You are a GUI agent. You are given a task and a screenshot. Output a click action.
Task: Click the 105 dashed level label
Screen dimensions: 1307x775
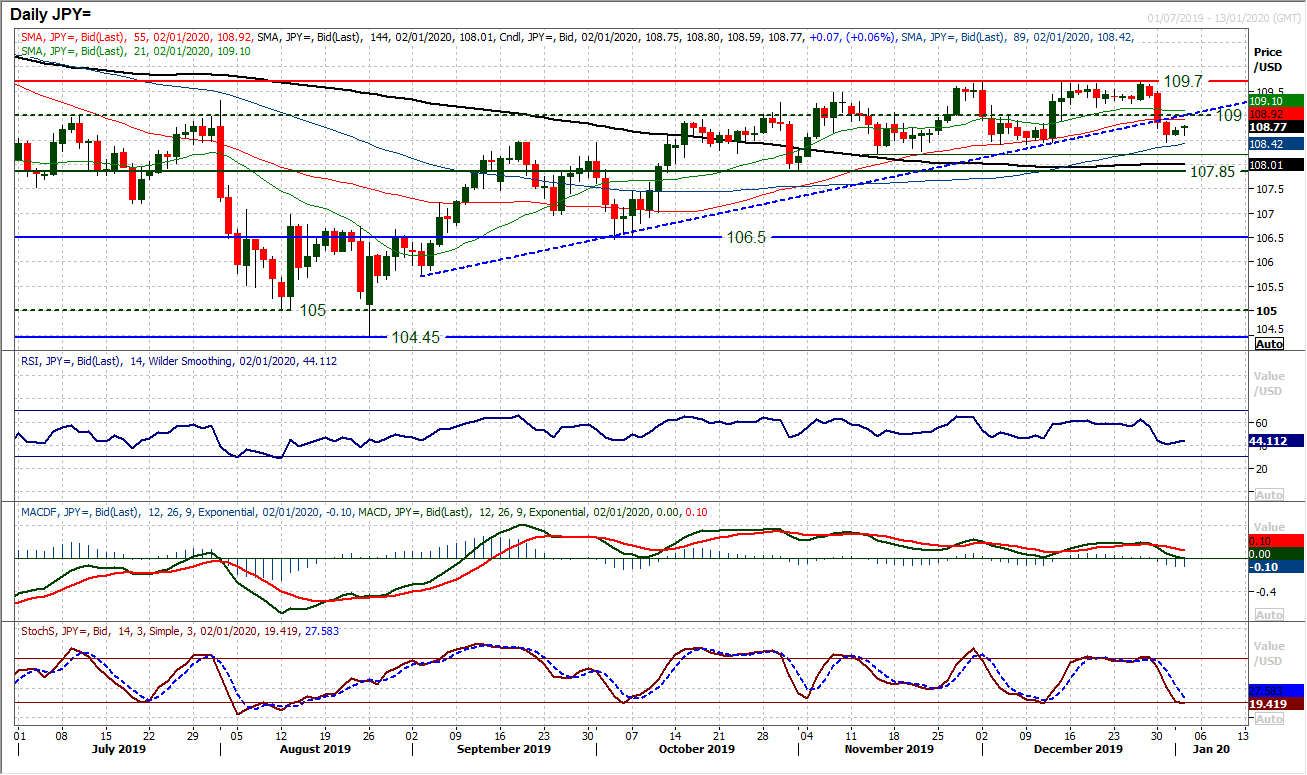coord(313,310)
